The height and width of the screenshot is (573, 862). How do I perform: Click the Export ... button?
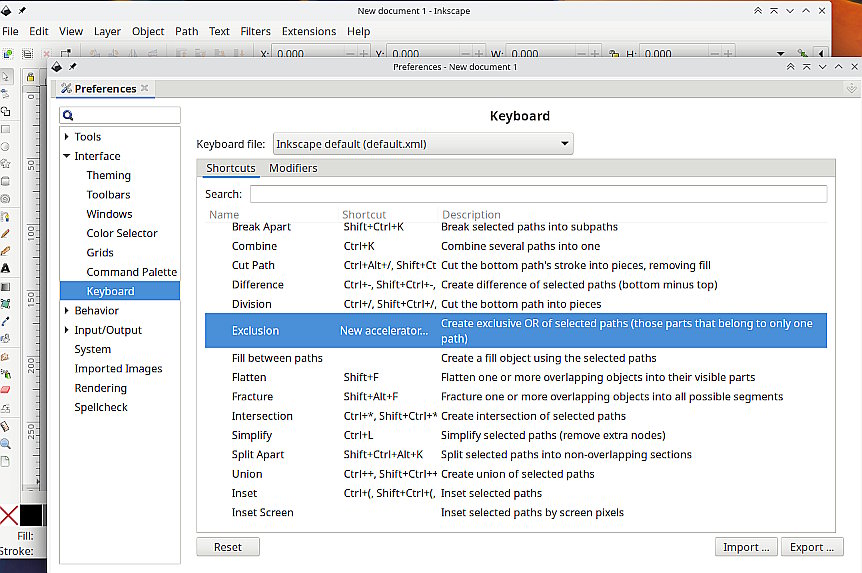[x=811, y=547]
